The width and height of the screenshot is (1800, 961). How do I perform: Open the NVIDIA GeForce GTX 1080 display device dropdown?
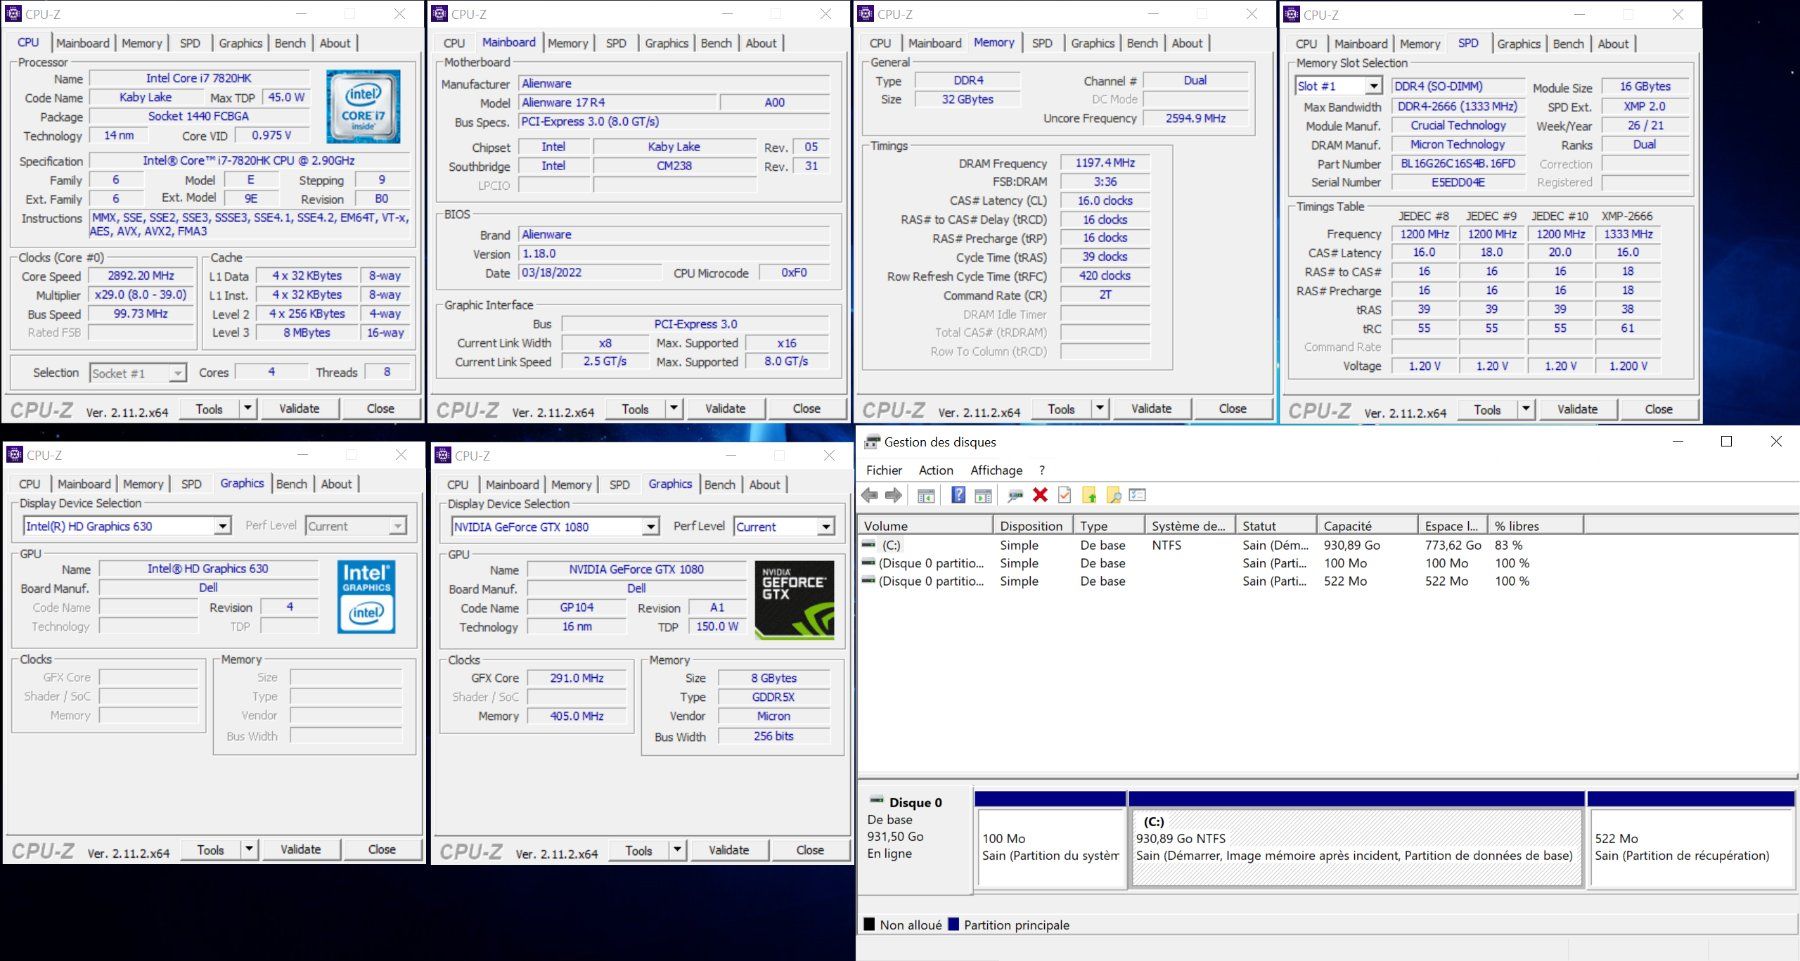(x=650, y=527)
